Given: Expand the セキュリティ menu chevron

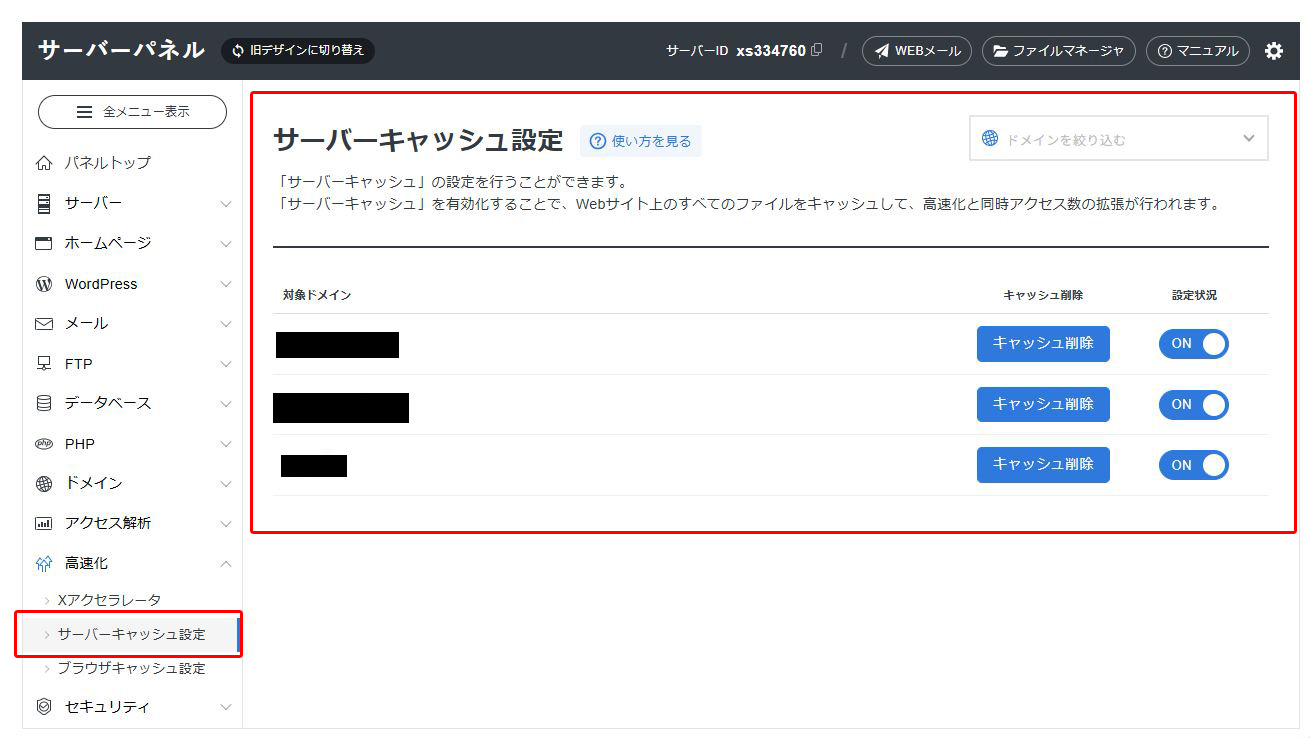Looking at the screenshot, I should pyautogui.click(x=225, y=707).
